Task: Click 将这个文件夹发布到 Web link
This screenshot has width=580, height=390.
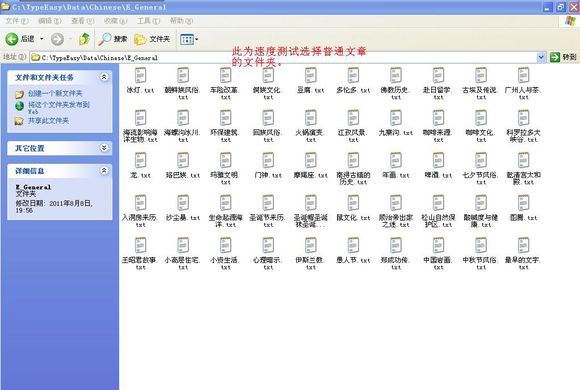Action: pos(58,107)
